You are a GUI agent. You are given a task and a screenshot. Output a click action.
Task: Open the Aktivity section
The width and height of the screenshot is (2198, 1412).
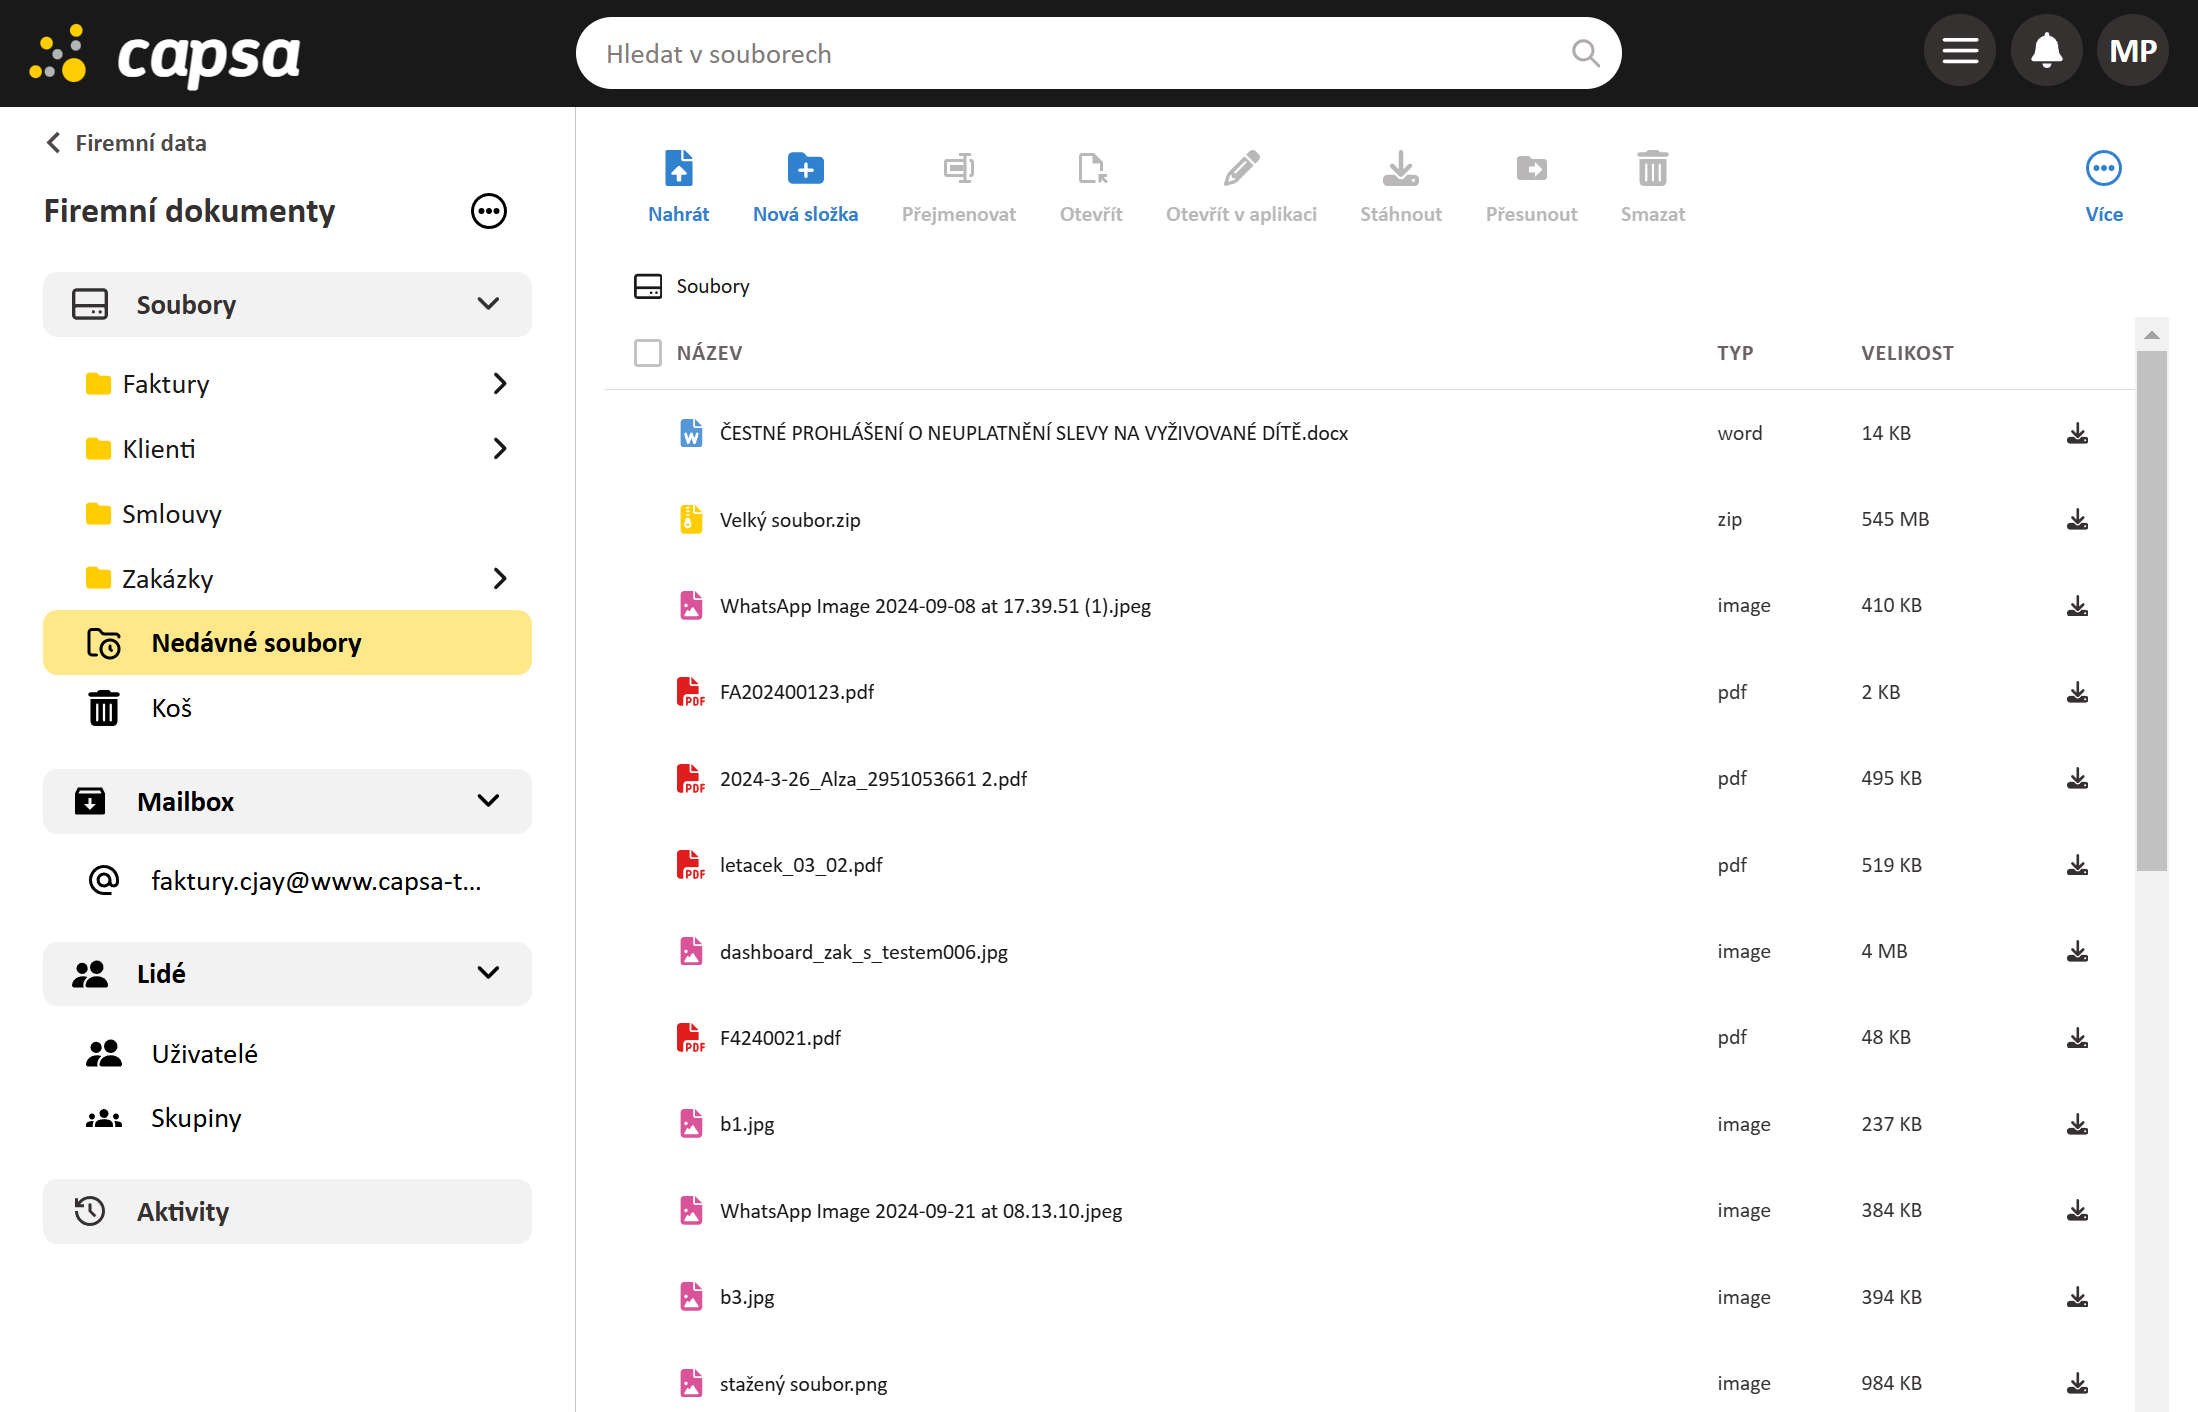(183, 1212)
